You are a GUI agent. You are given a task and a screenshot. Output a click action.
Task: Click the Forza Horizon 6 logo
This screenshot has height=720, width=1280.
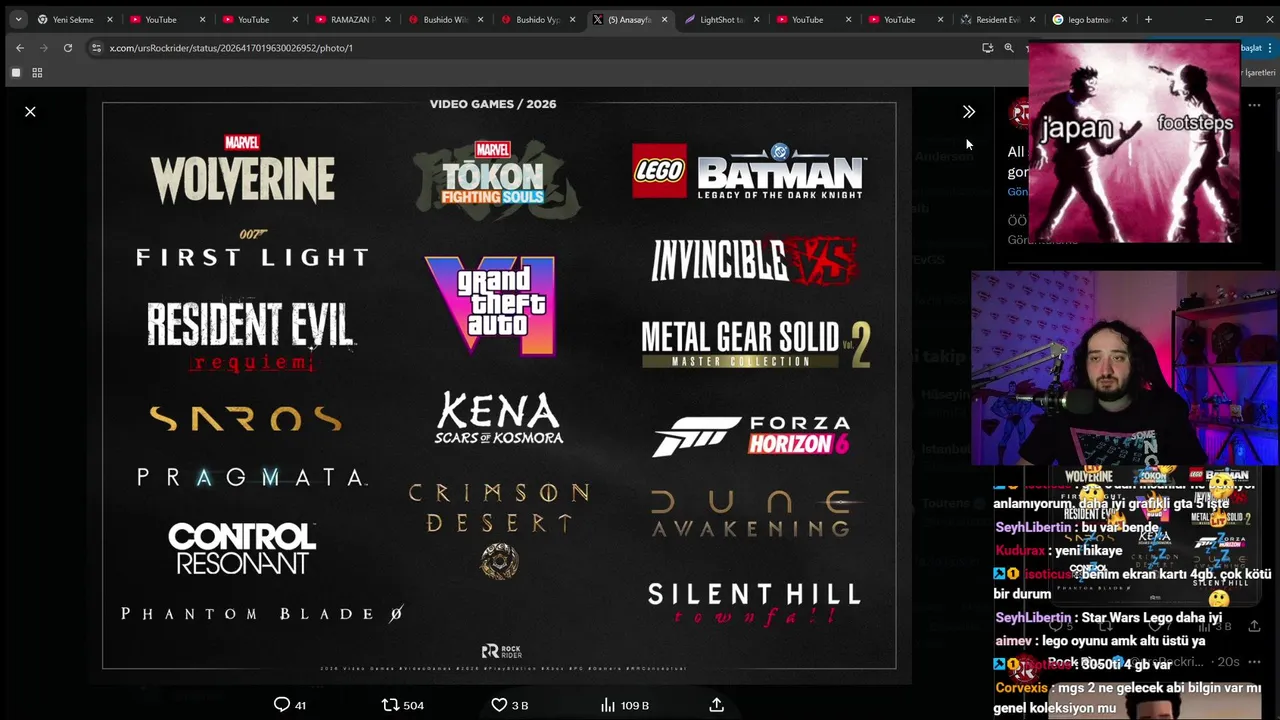tap(751, 437)
